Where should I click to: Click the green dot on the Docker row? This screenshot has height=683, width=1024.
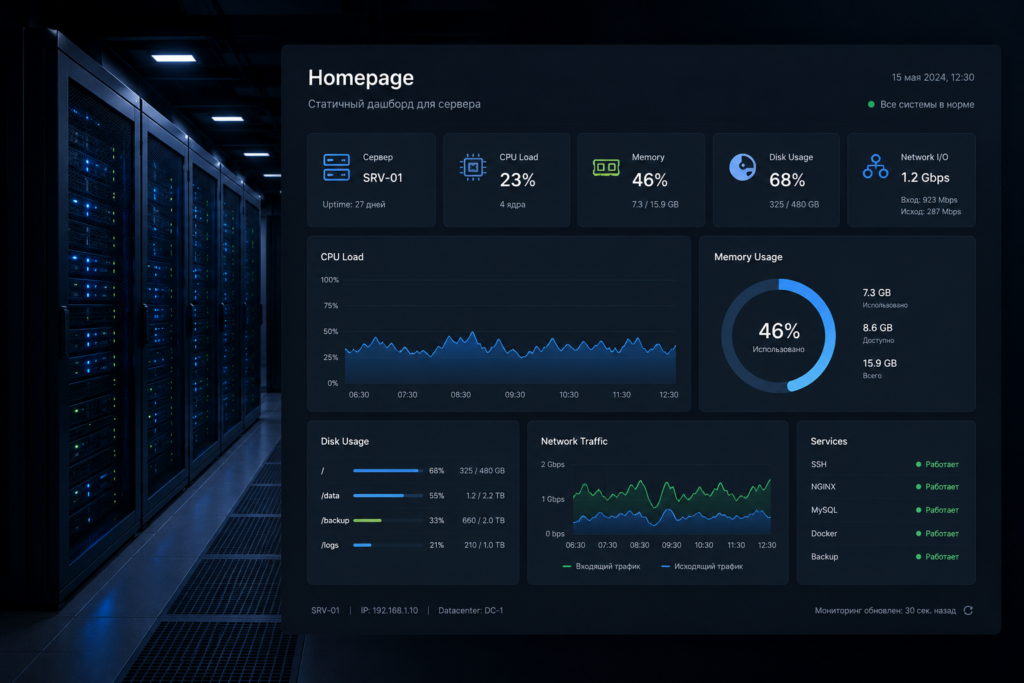918,533
